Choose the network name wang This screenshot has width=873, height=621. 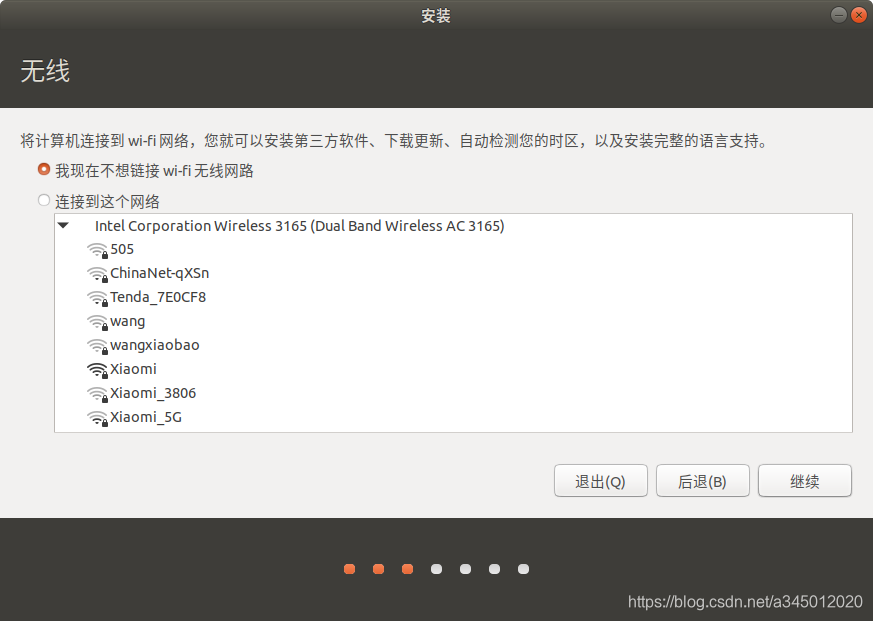127,322
